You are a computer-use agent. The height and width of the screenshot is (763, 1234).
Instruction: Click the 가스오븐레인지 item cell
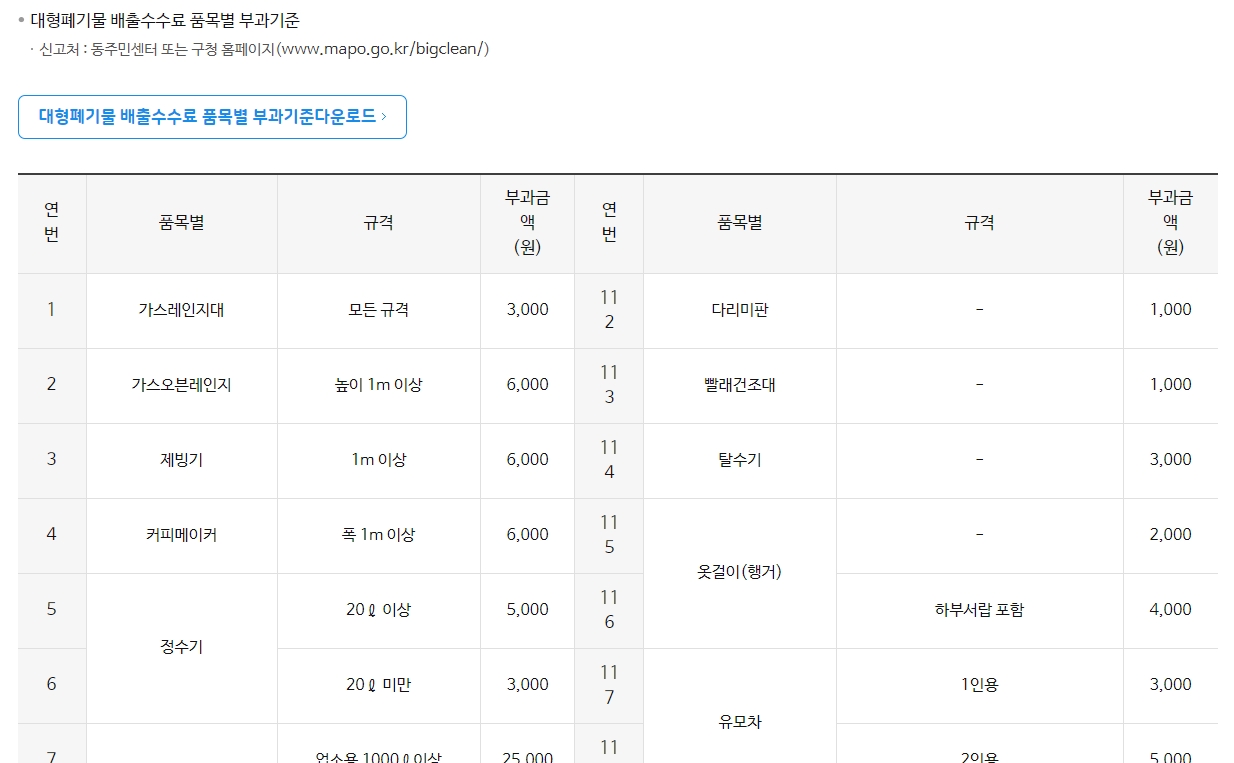coord(181,385)
